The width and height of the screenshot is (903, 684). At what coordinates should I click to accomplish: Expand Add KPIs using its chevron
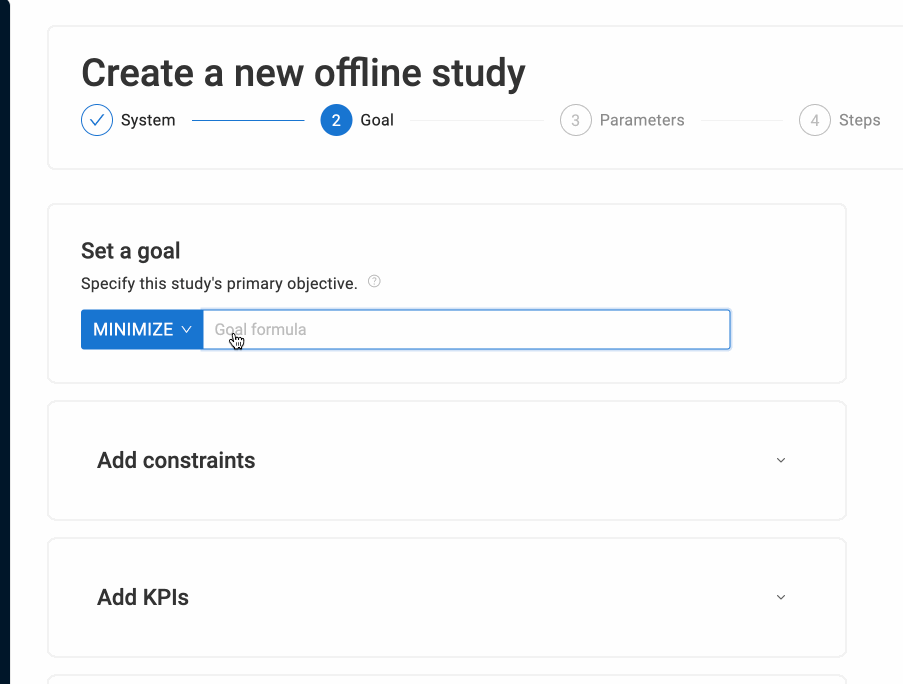[x=781, y=597]
